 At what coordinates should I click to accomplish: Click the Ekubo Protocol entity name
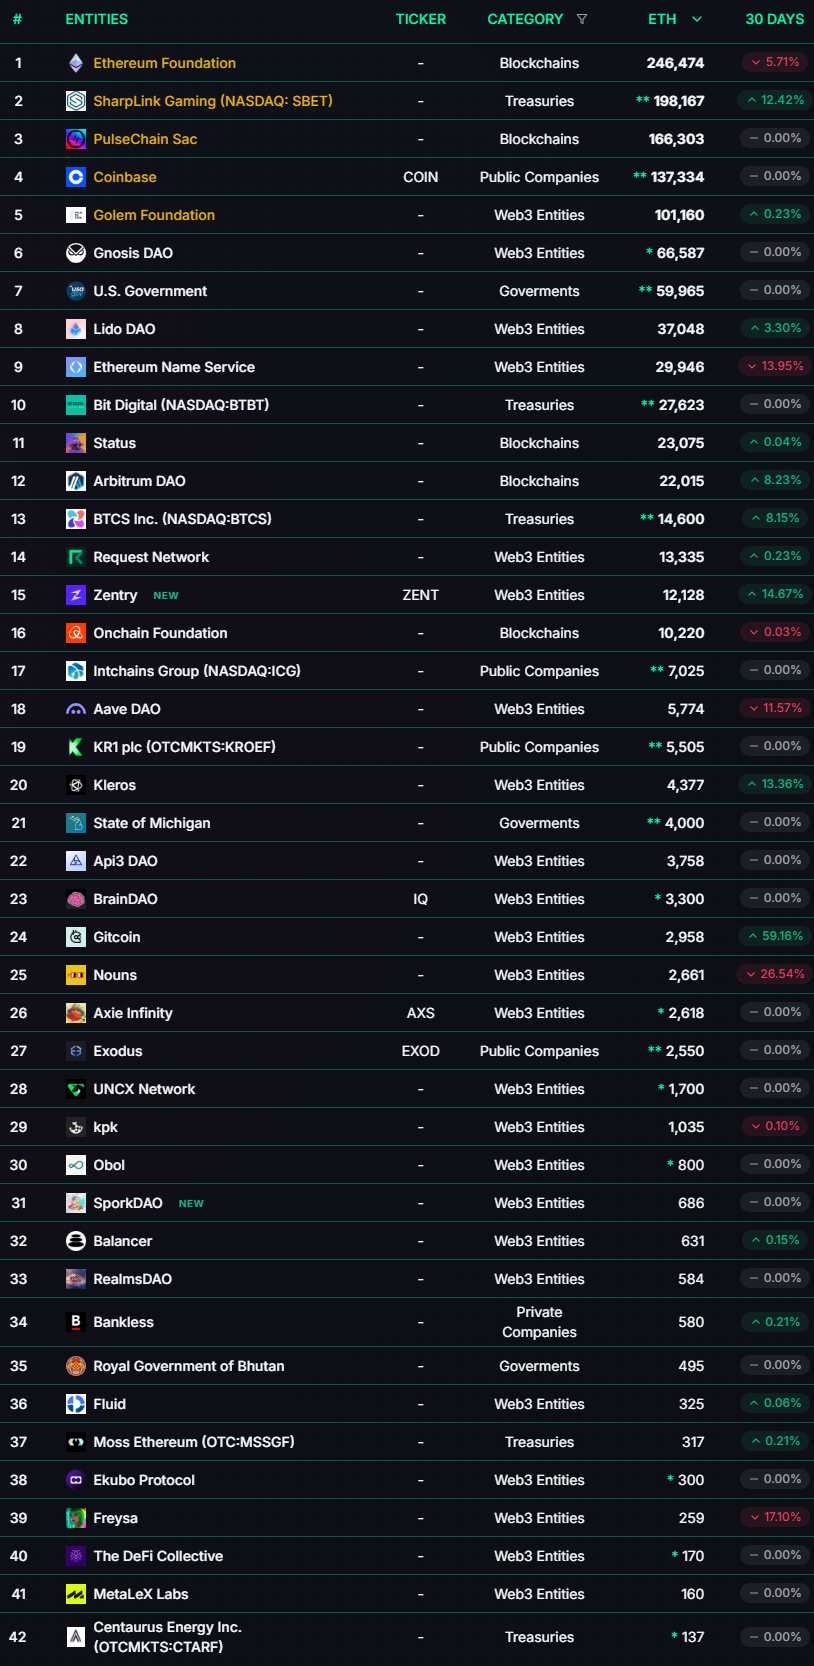pos(144,1480)
